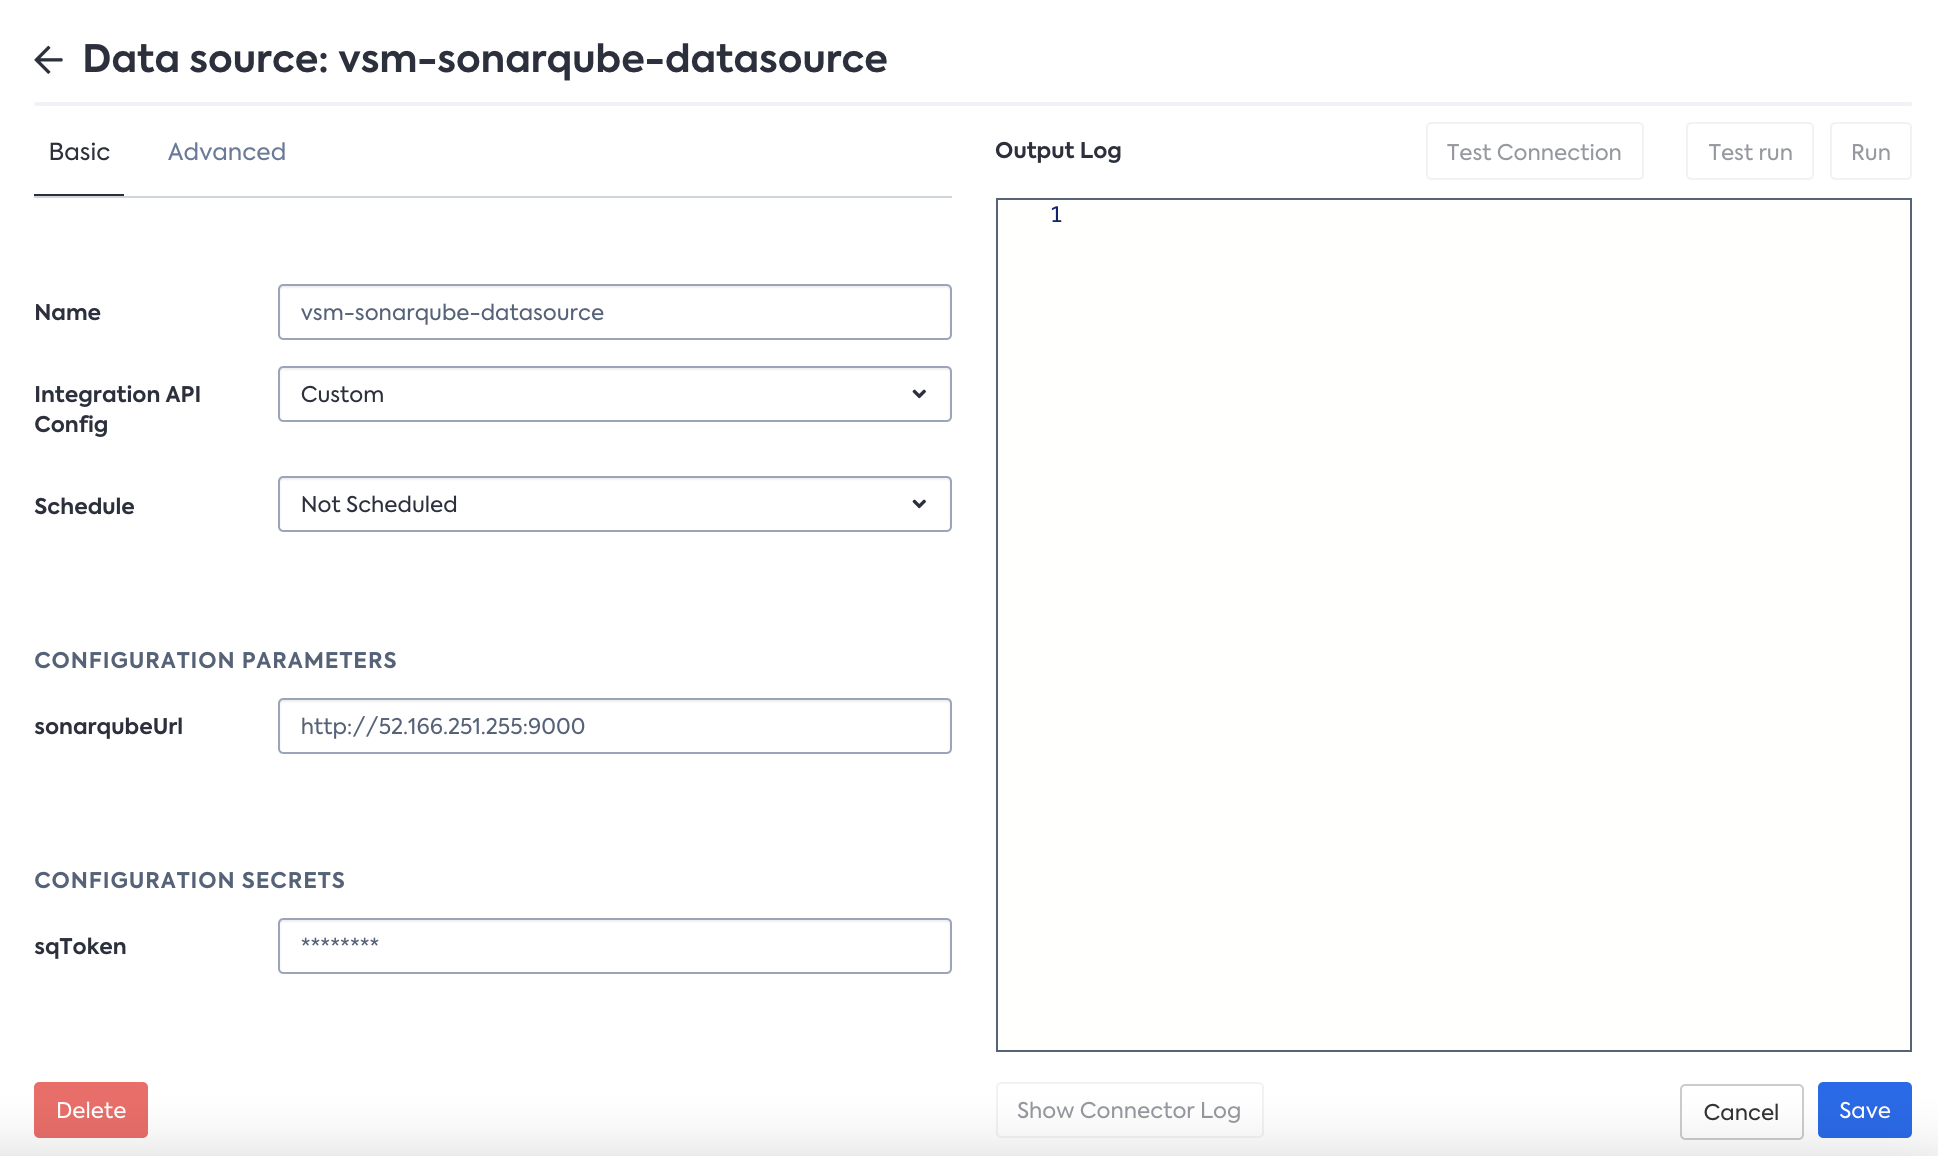Edit the Name input field
This screenshot has width=1938, height=1156.
click(x=614, y=312)
